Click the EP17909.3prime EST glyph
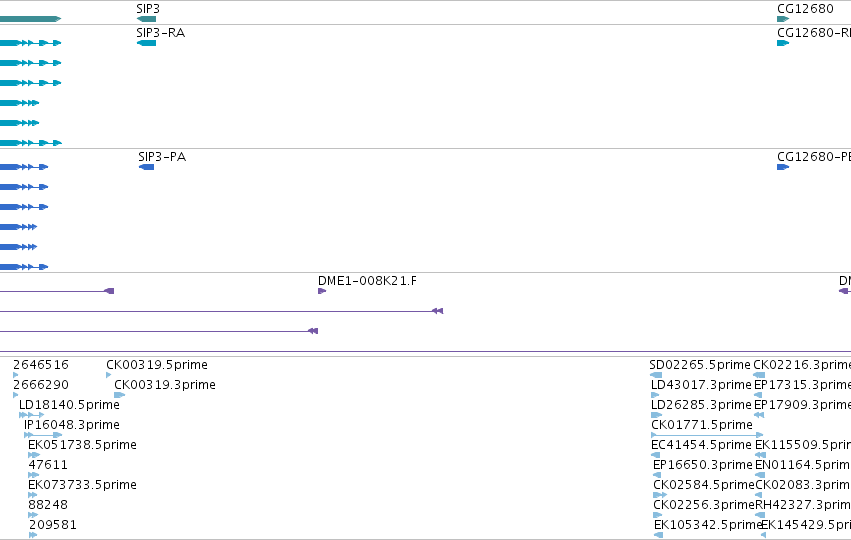The width and height of the screenshot is (851, 540). click(x=759, y=415)
